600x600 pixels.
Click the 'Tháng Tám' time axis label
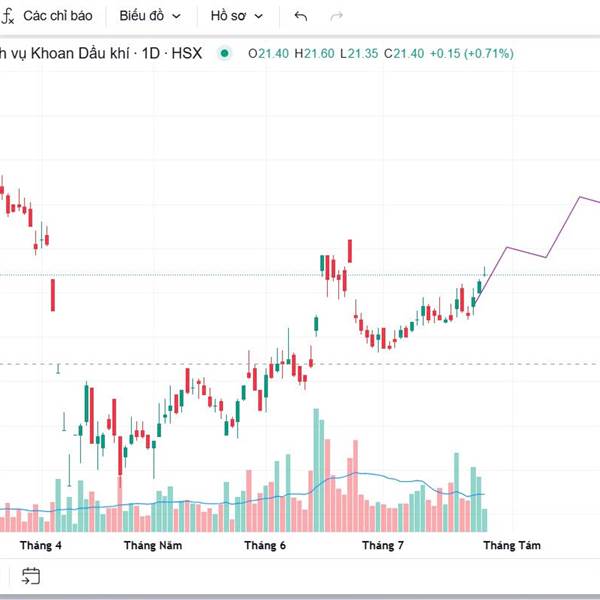512,545
